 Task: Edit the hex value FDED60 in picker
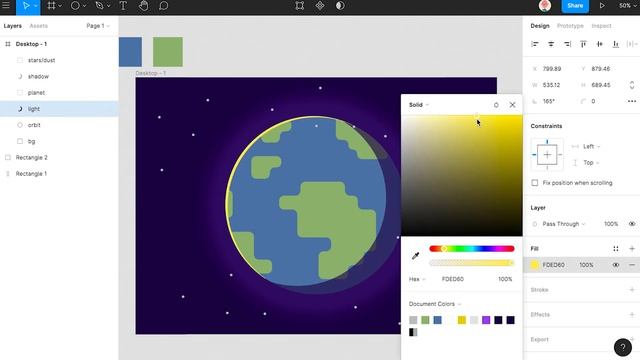coord(453,279)
